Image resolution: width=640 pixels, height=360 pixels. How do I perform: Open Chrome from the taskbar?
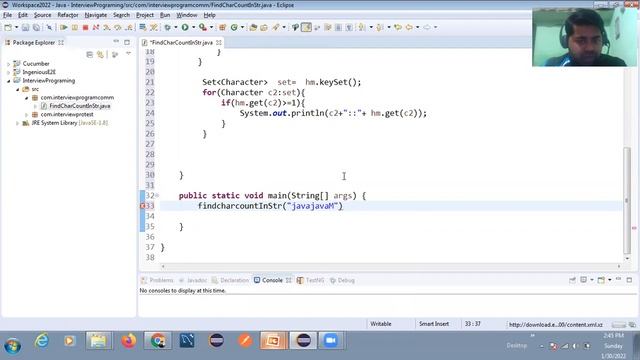click(x=158, y=340)
